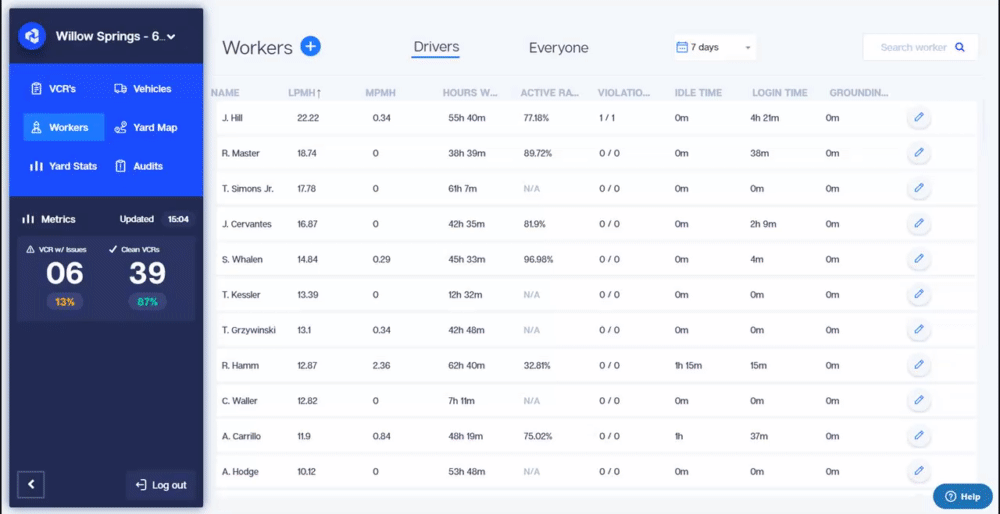Sort by the MPMH column header
The width and height of the screenshot is (1000, 514).
tap(381, 93)
